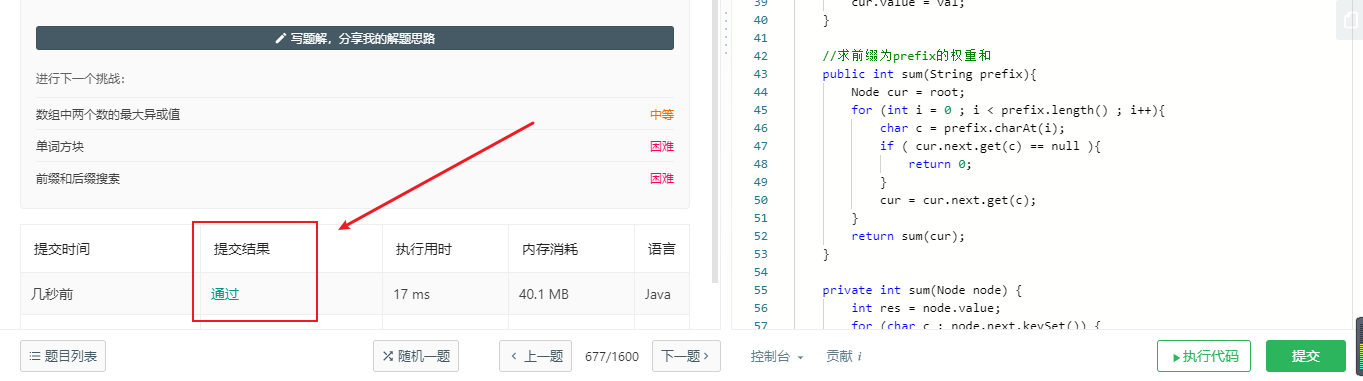
Task: Click the shuffle icon on 随机一题
Action: (389, 356)
